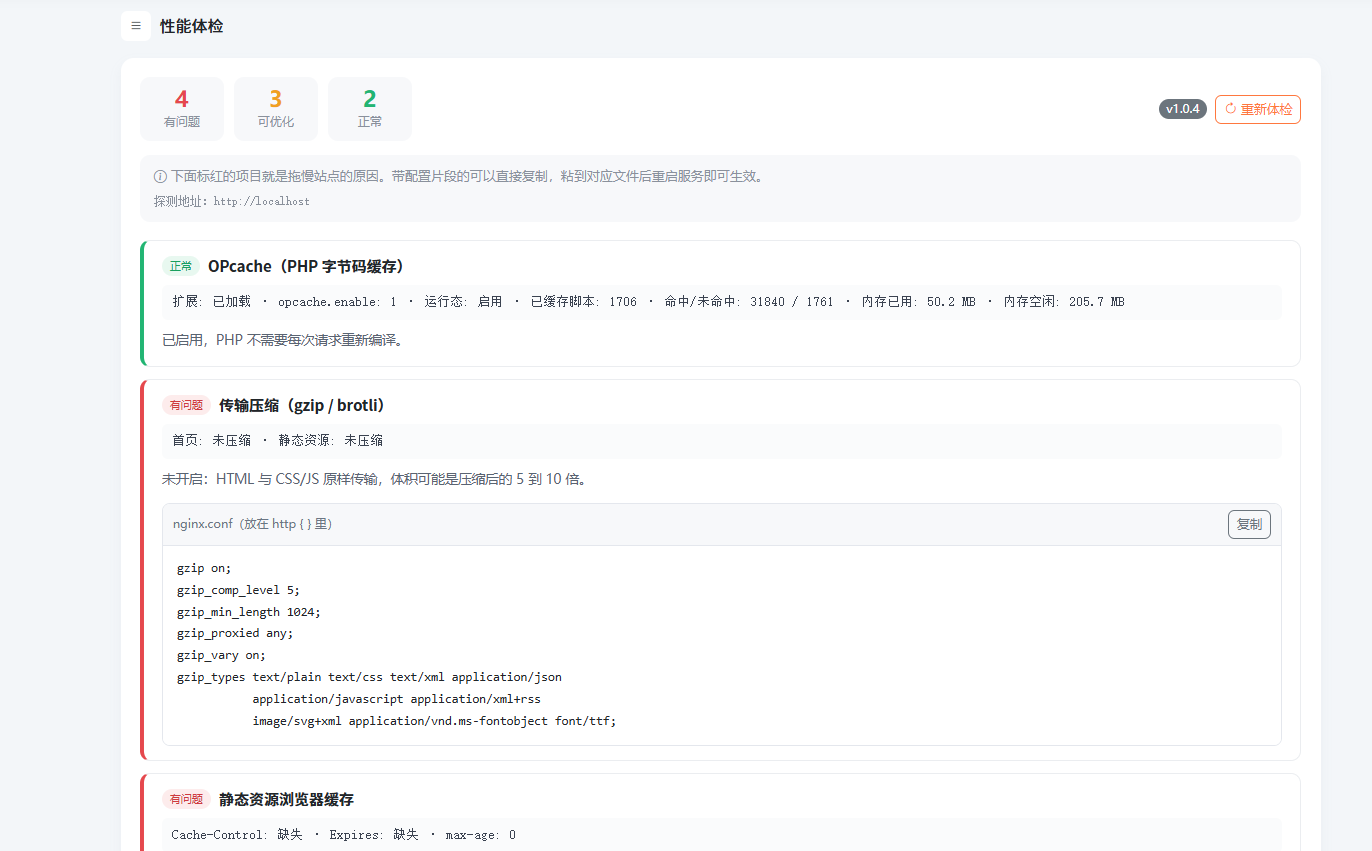Click the Cache-Control: 缺失 status line
This screenshot has width=1372, height=851.
[722, 834]
